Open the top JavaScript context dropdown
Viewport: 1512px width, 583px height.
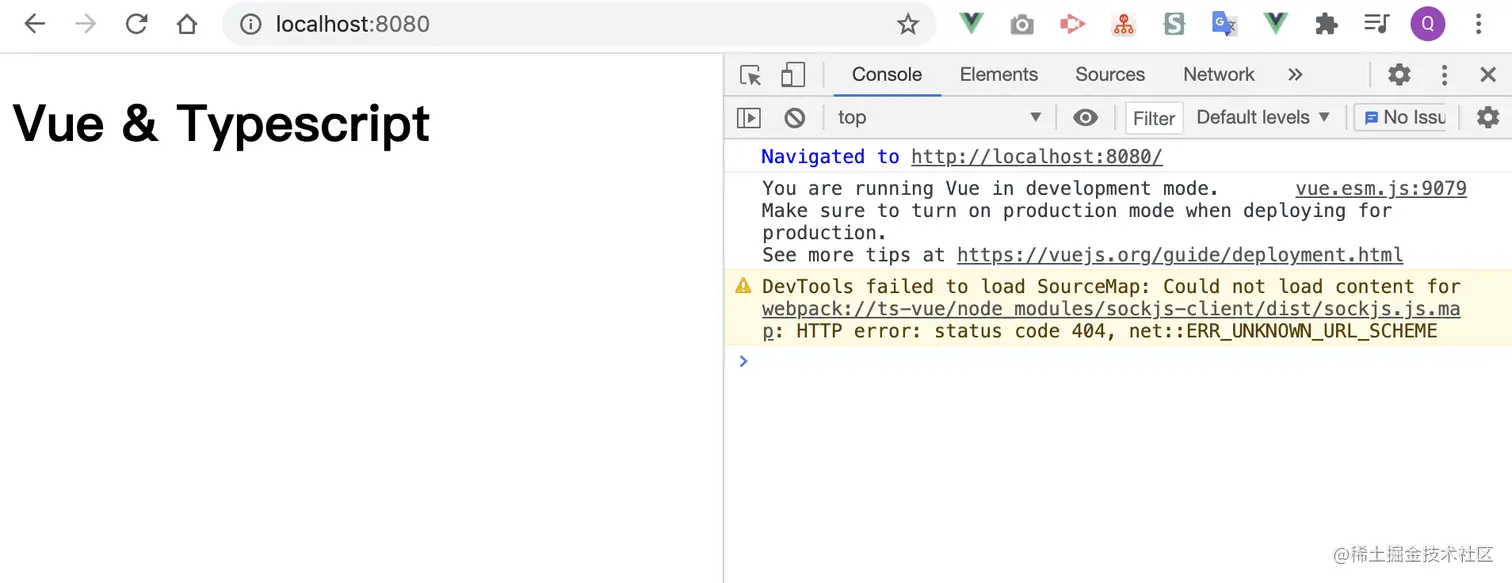[x=940, y=118]
